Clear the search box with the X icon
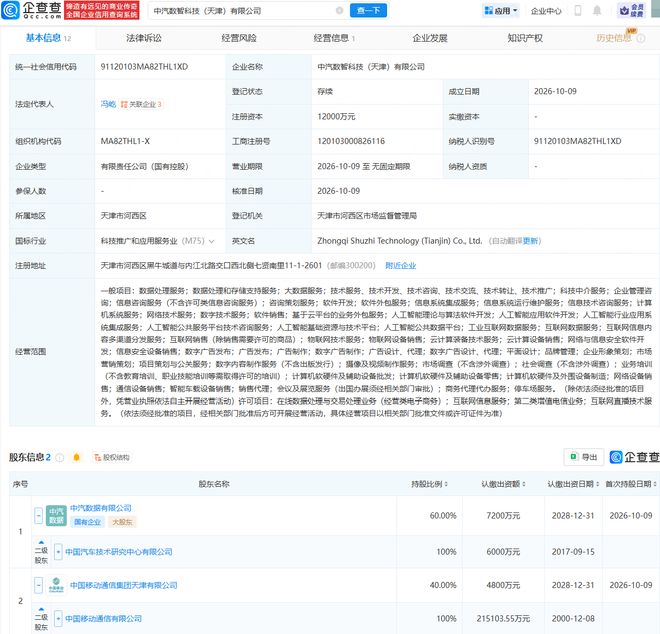The width and height of the screenshot is (660, 634). [x=339, y=11]
